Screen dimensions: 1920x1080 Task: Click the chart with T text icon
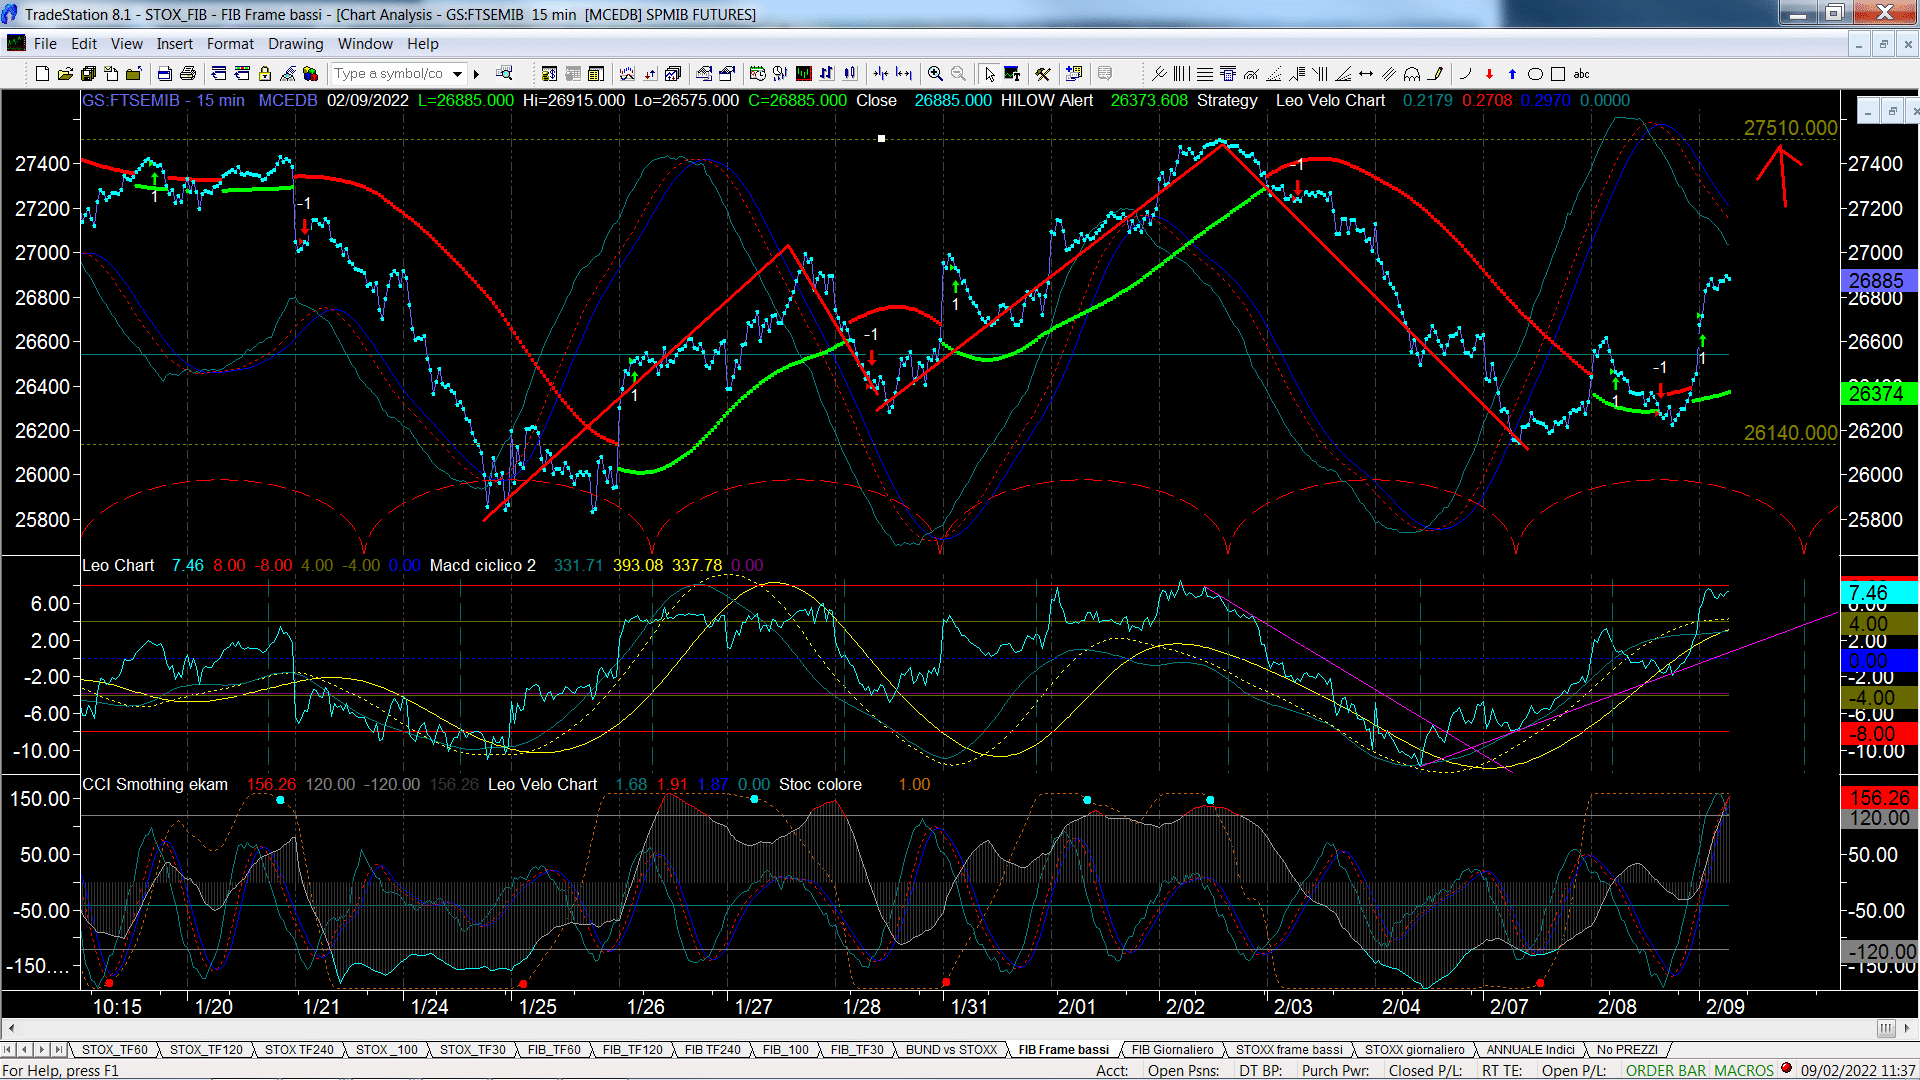(x=1012, y=74)
